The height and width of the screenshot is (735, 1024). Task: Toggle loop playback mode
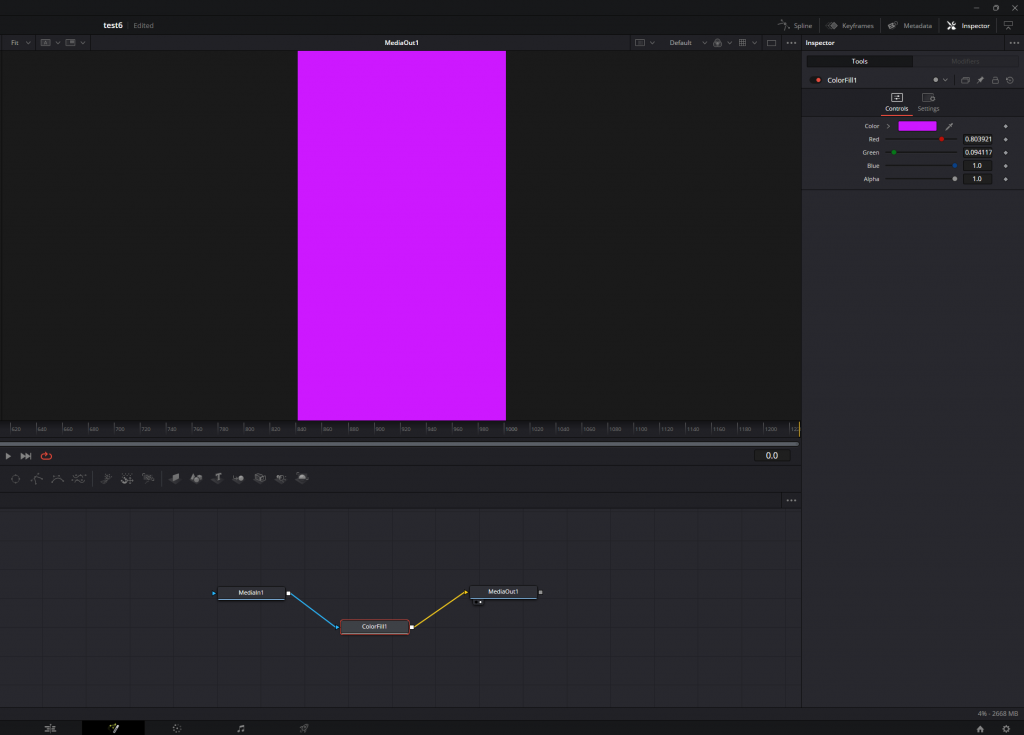[46, 456]
